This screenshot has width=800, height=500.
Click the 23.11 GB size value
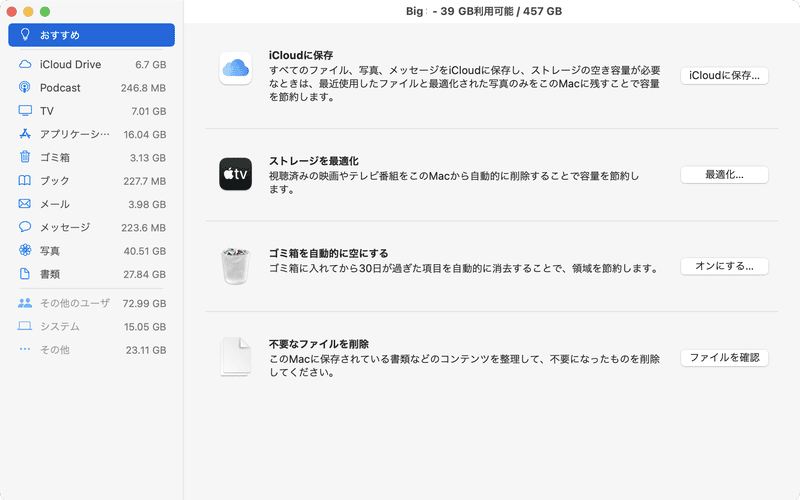click(146, 350)
